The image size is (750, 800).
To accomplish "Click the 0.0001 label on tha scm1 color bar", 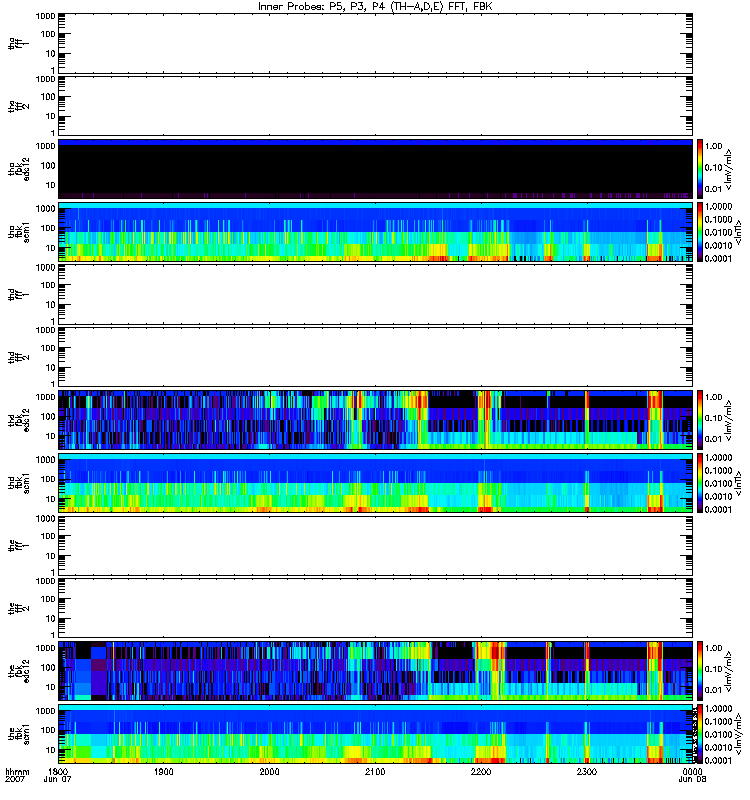I will [718, 258].
